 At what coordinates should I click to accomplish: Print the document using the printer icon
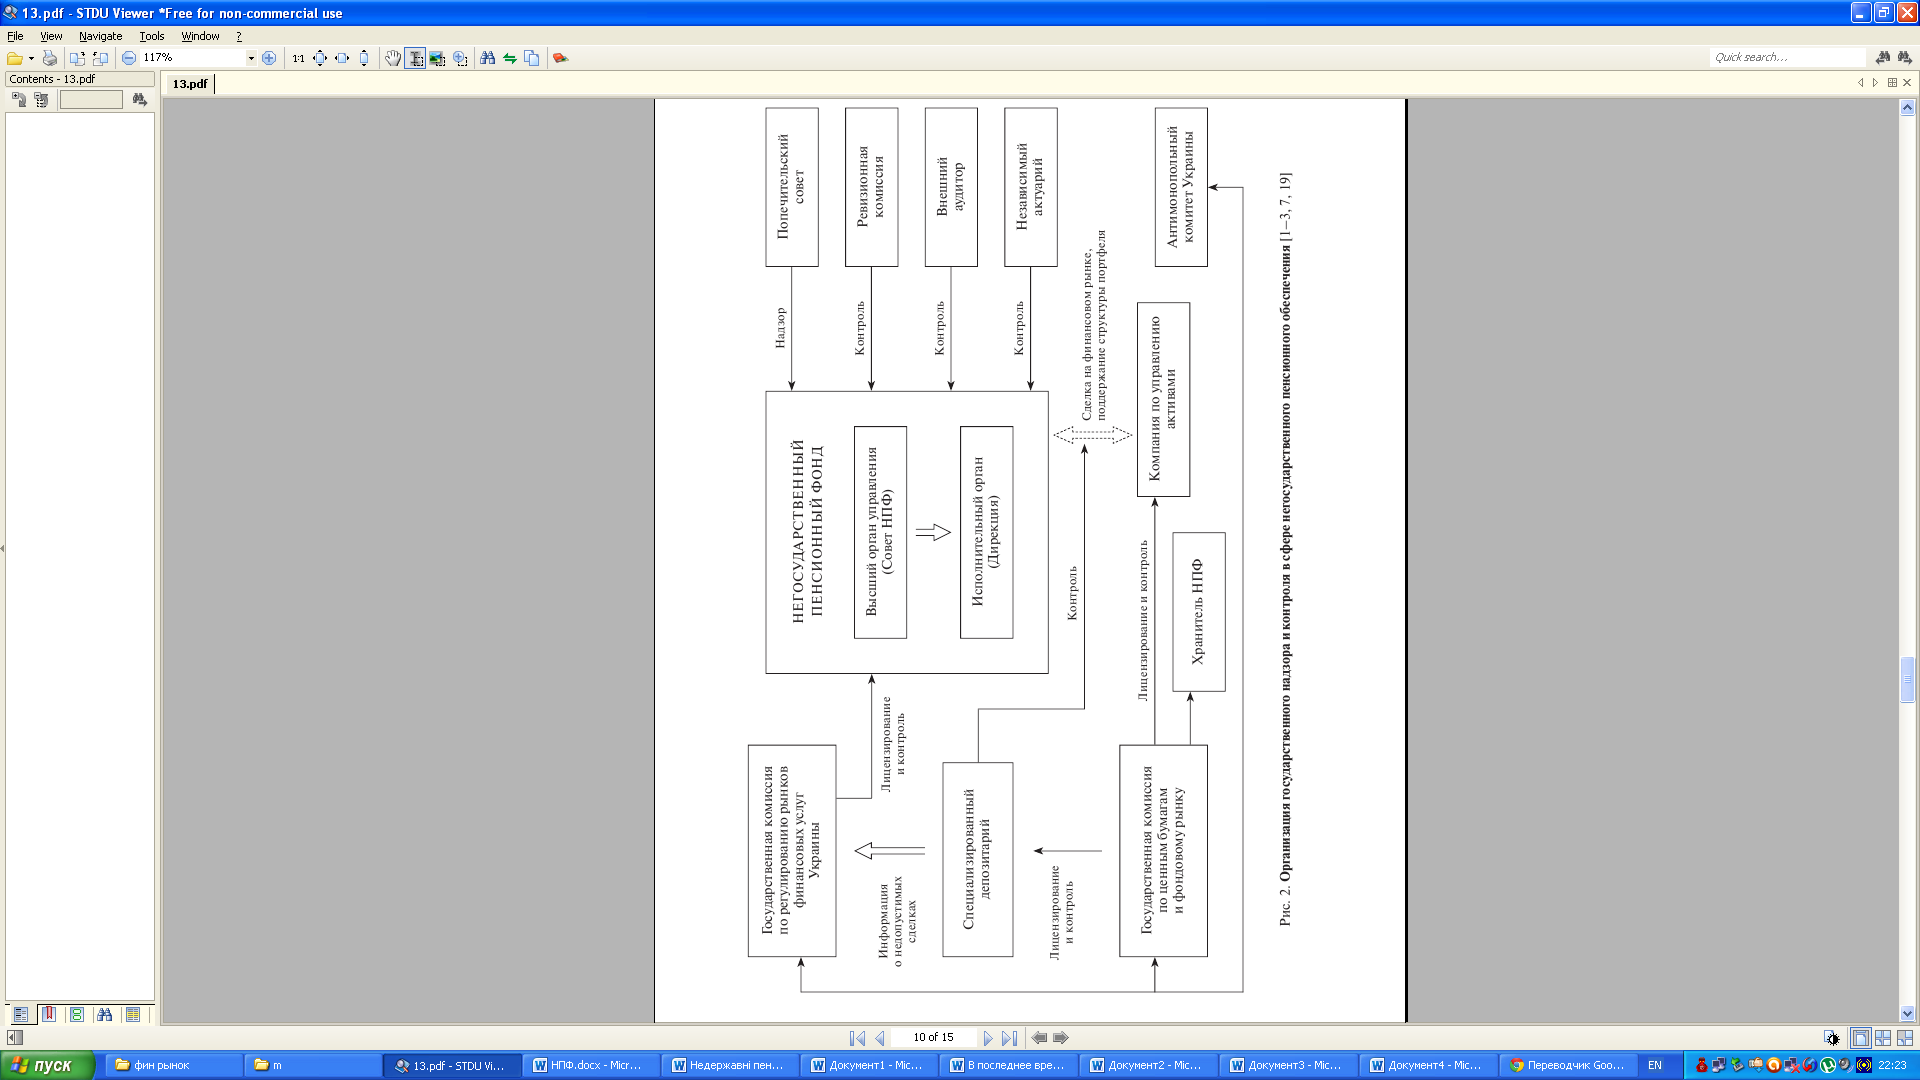(49, 58)
